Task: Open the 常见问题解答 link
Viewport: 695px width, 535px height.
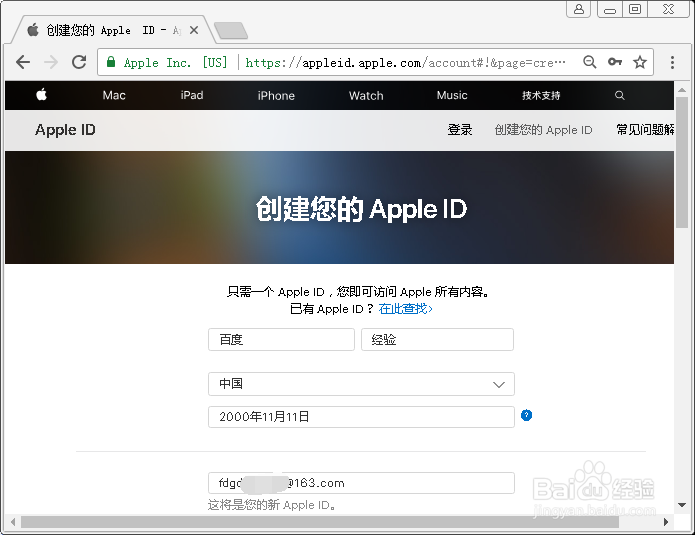Action: coord(645,130)
